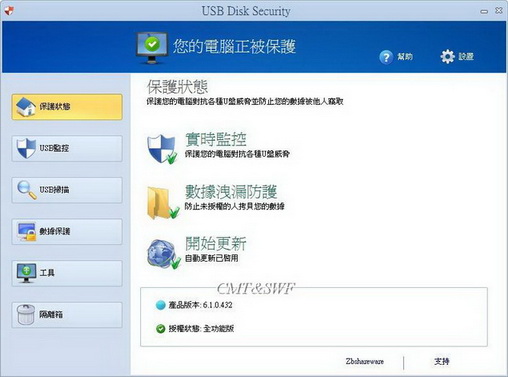Image resolution: width=508 pixels, height=377 pixels.
Task: Click the USB Disk Security window title
Action: tap(246, 11)
